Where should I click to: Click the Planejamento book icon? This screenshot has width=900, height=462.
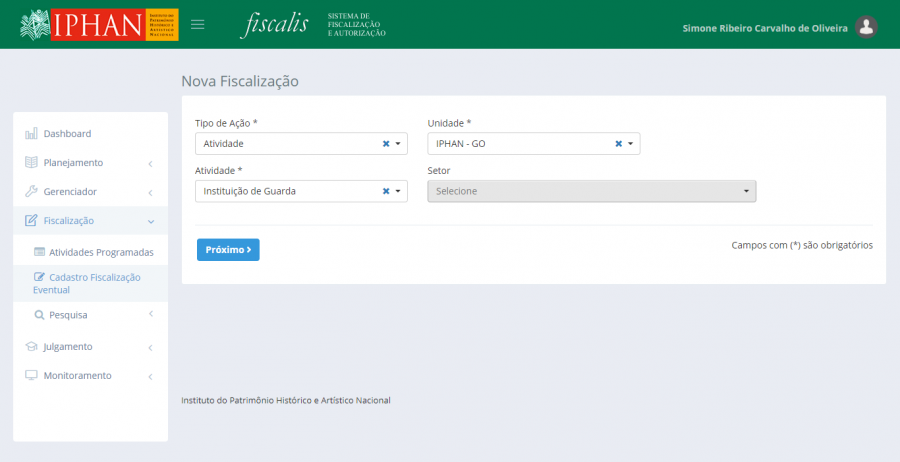click(x=31, y=163)
